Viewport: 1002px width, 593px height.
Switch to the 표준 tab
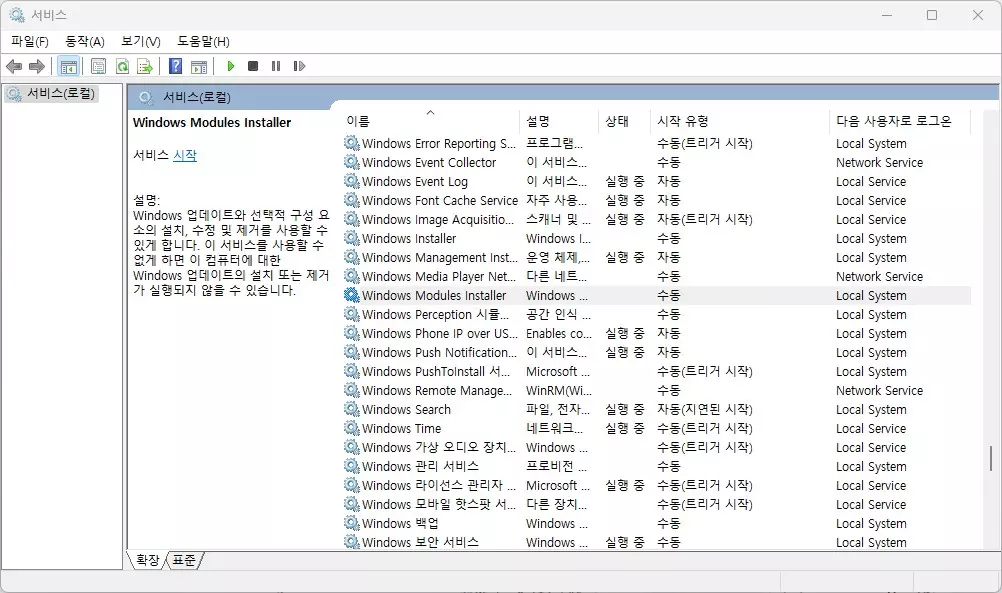(x=184, y=560)
